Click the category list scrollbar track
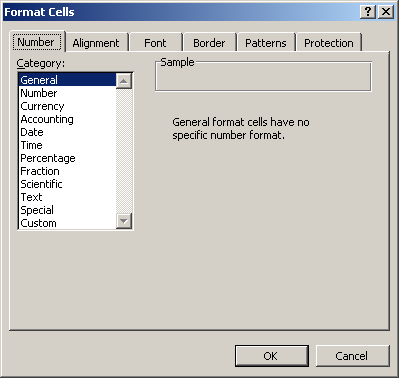 pyautogui.click(x=124, y=151)
